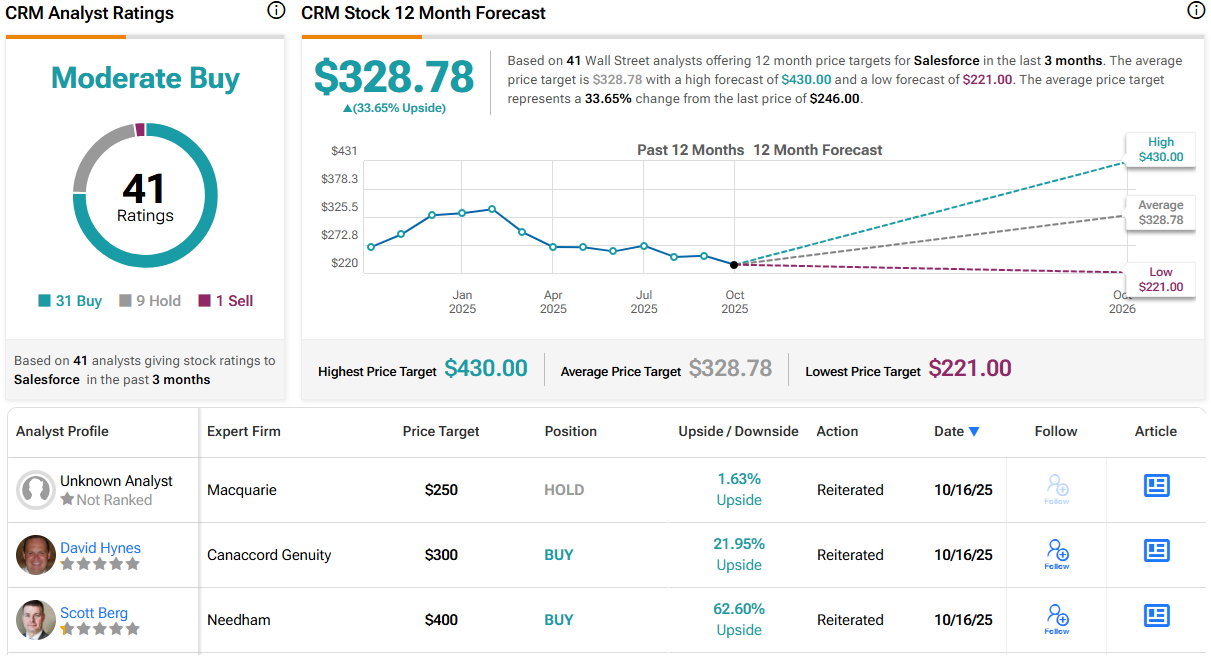
Task: Open Scott Berg analyst profile link
Action: (94, 613)
